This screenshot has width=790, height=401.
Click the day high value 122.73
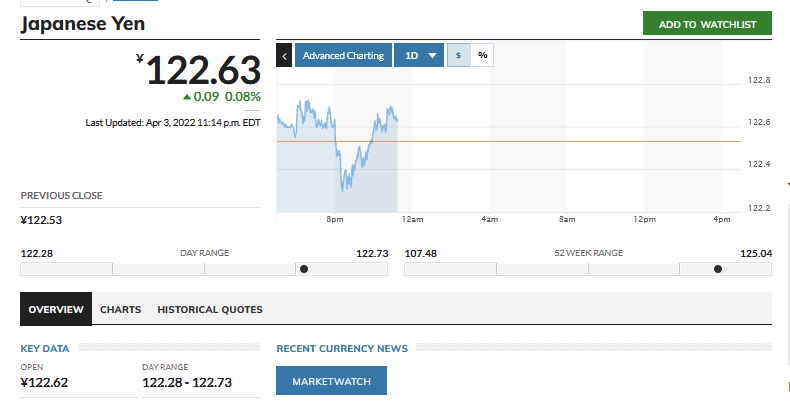[372, 253]
